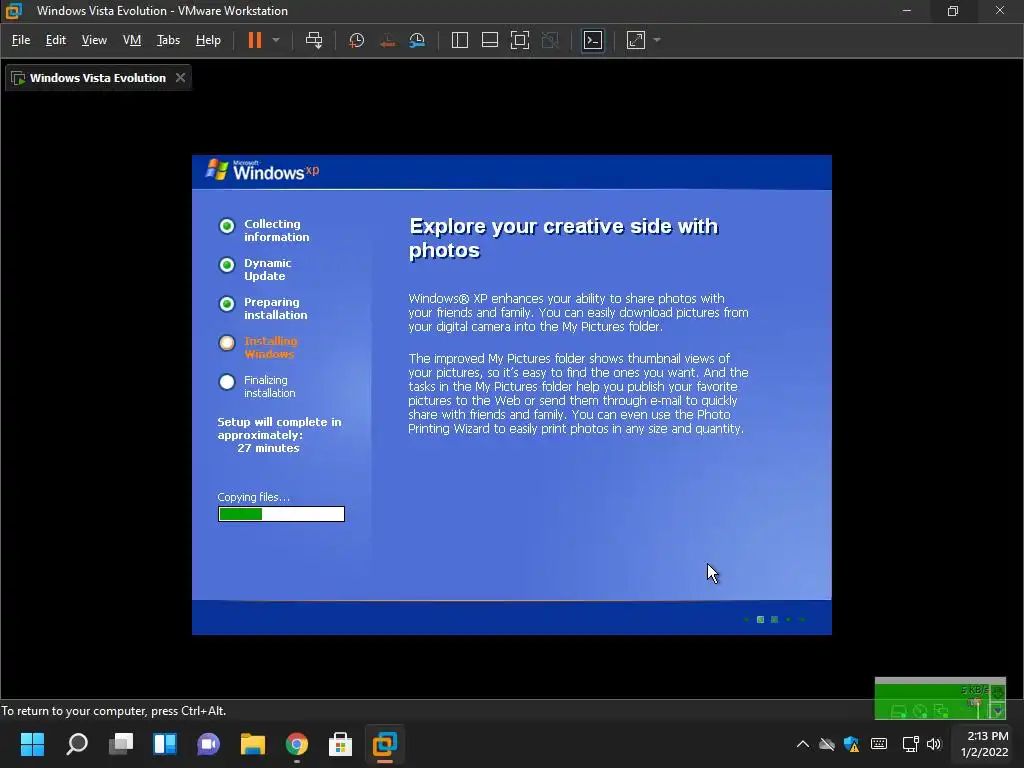This screenshot has height=768, width=1024.
Task: Open the Edit menu
Action: coord(56,40)
